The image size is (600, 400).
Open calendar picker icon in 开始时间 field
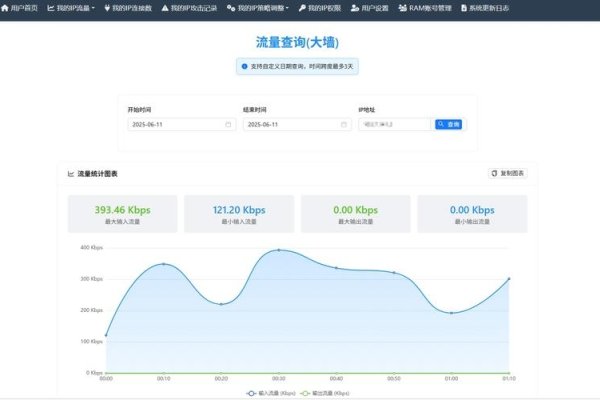(x=228, y=124)
